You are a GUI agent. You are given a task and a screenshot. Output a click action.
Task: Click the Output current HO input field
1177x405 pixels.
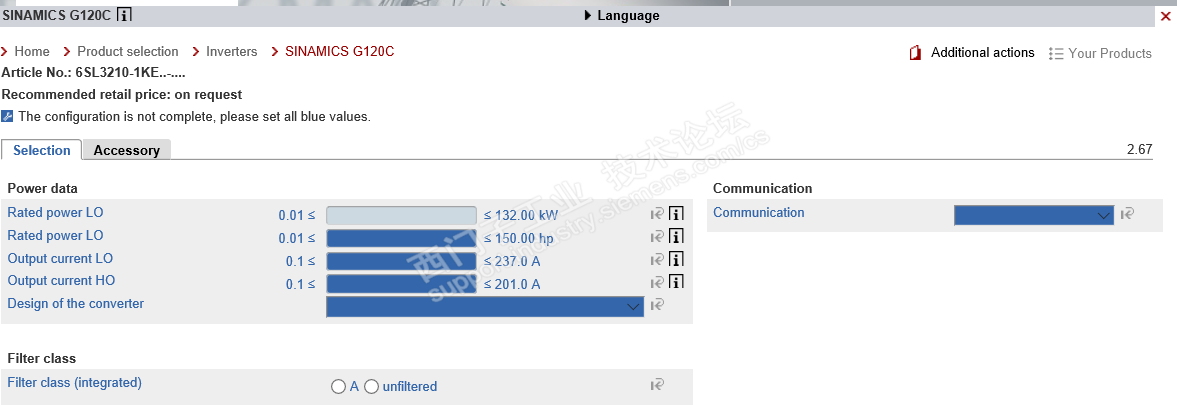pos(402,284)
